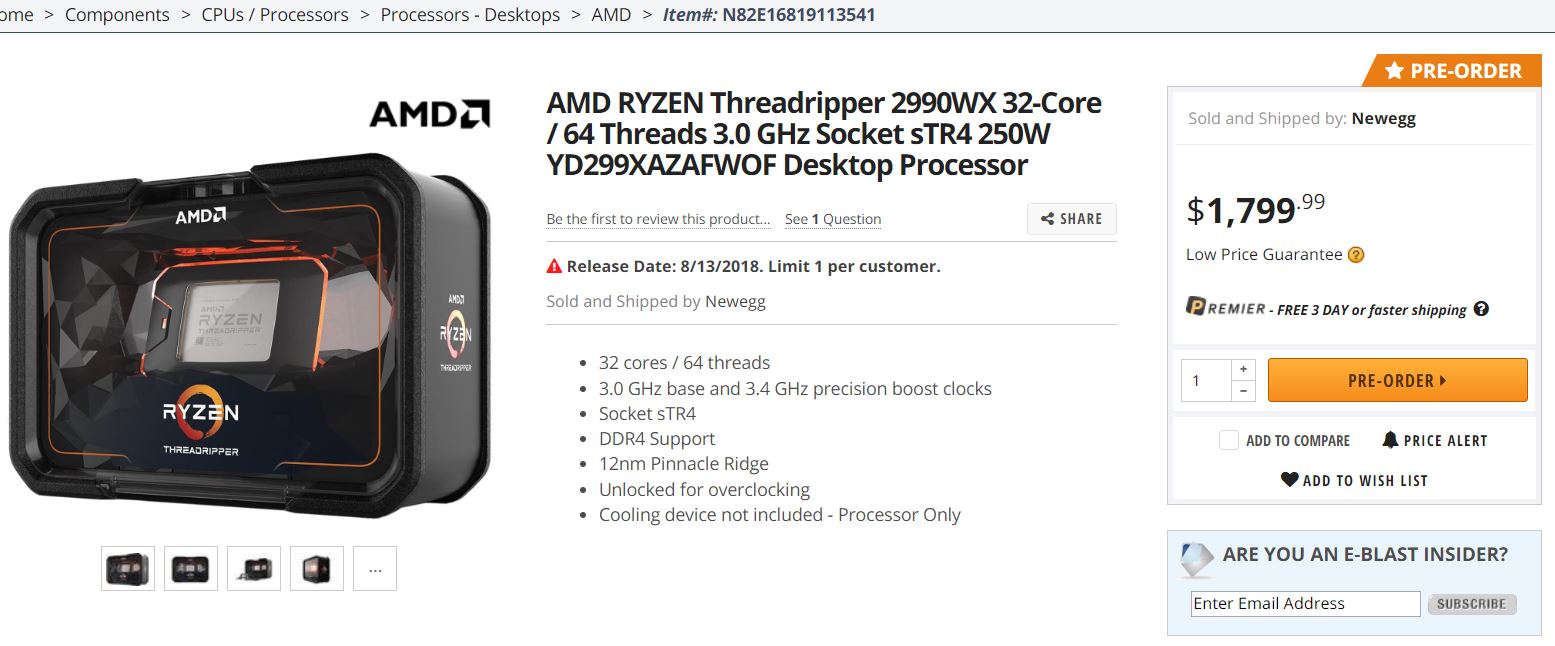Expand more product images with the ellipsis
This screenshot has width=1555, height=646.
(375, 569)
